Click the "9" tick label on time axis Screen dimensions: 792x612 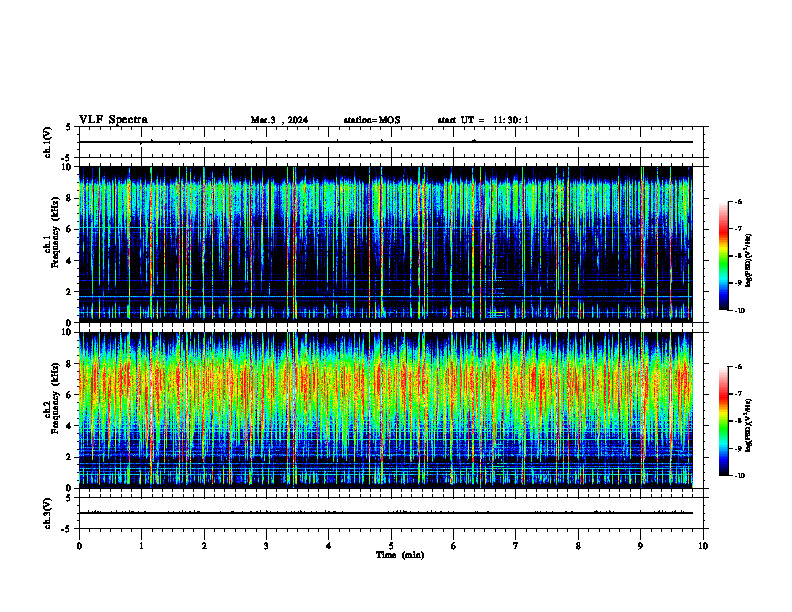pyautogui.click(x=640, y=546)
